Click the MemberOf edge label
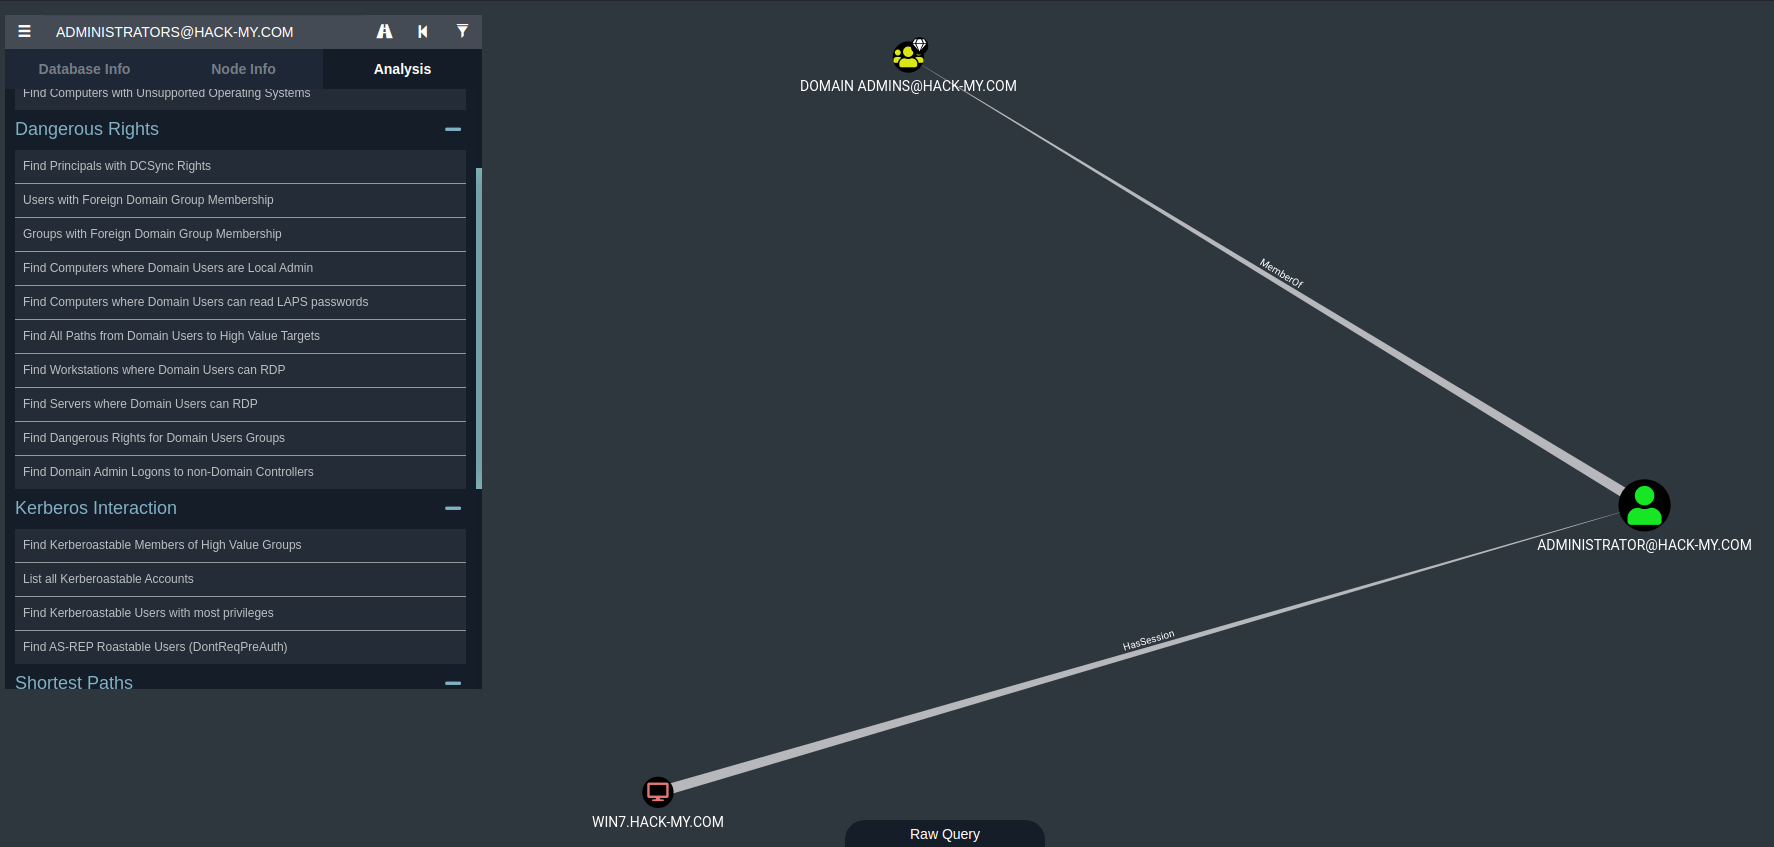1774x847 pixels. tap(1281, 273)
